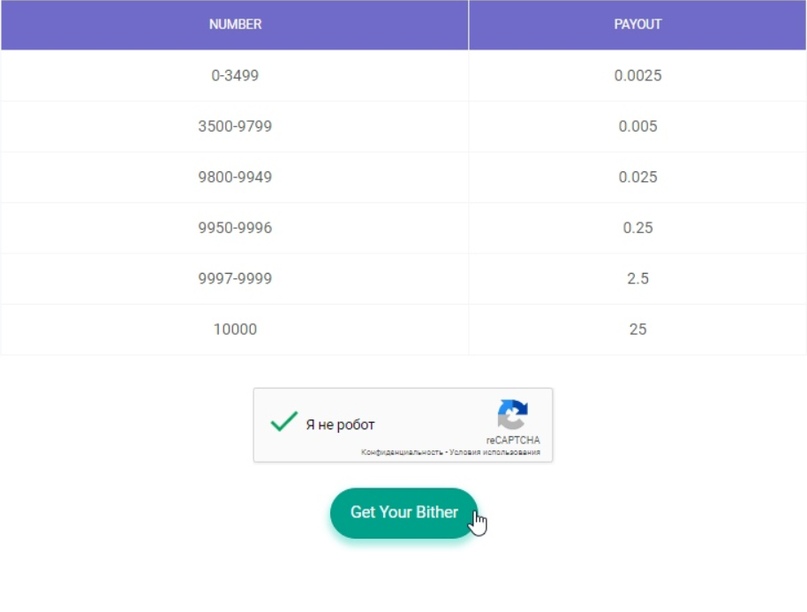
Task: Open the Конфиденциальность privacy link
Action: 402,452
